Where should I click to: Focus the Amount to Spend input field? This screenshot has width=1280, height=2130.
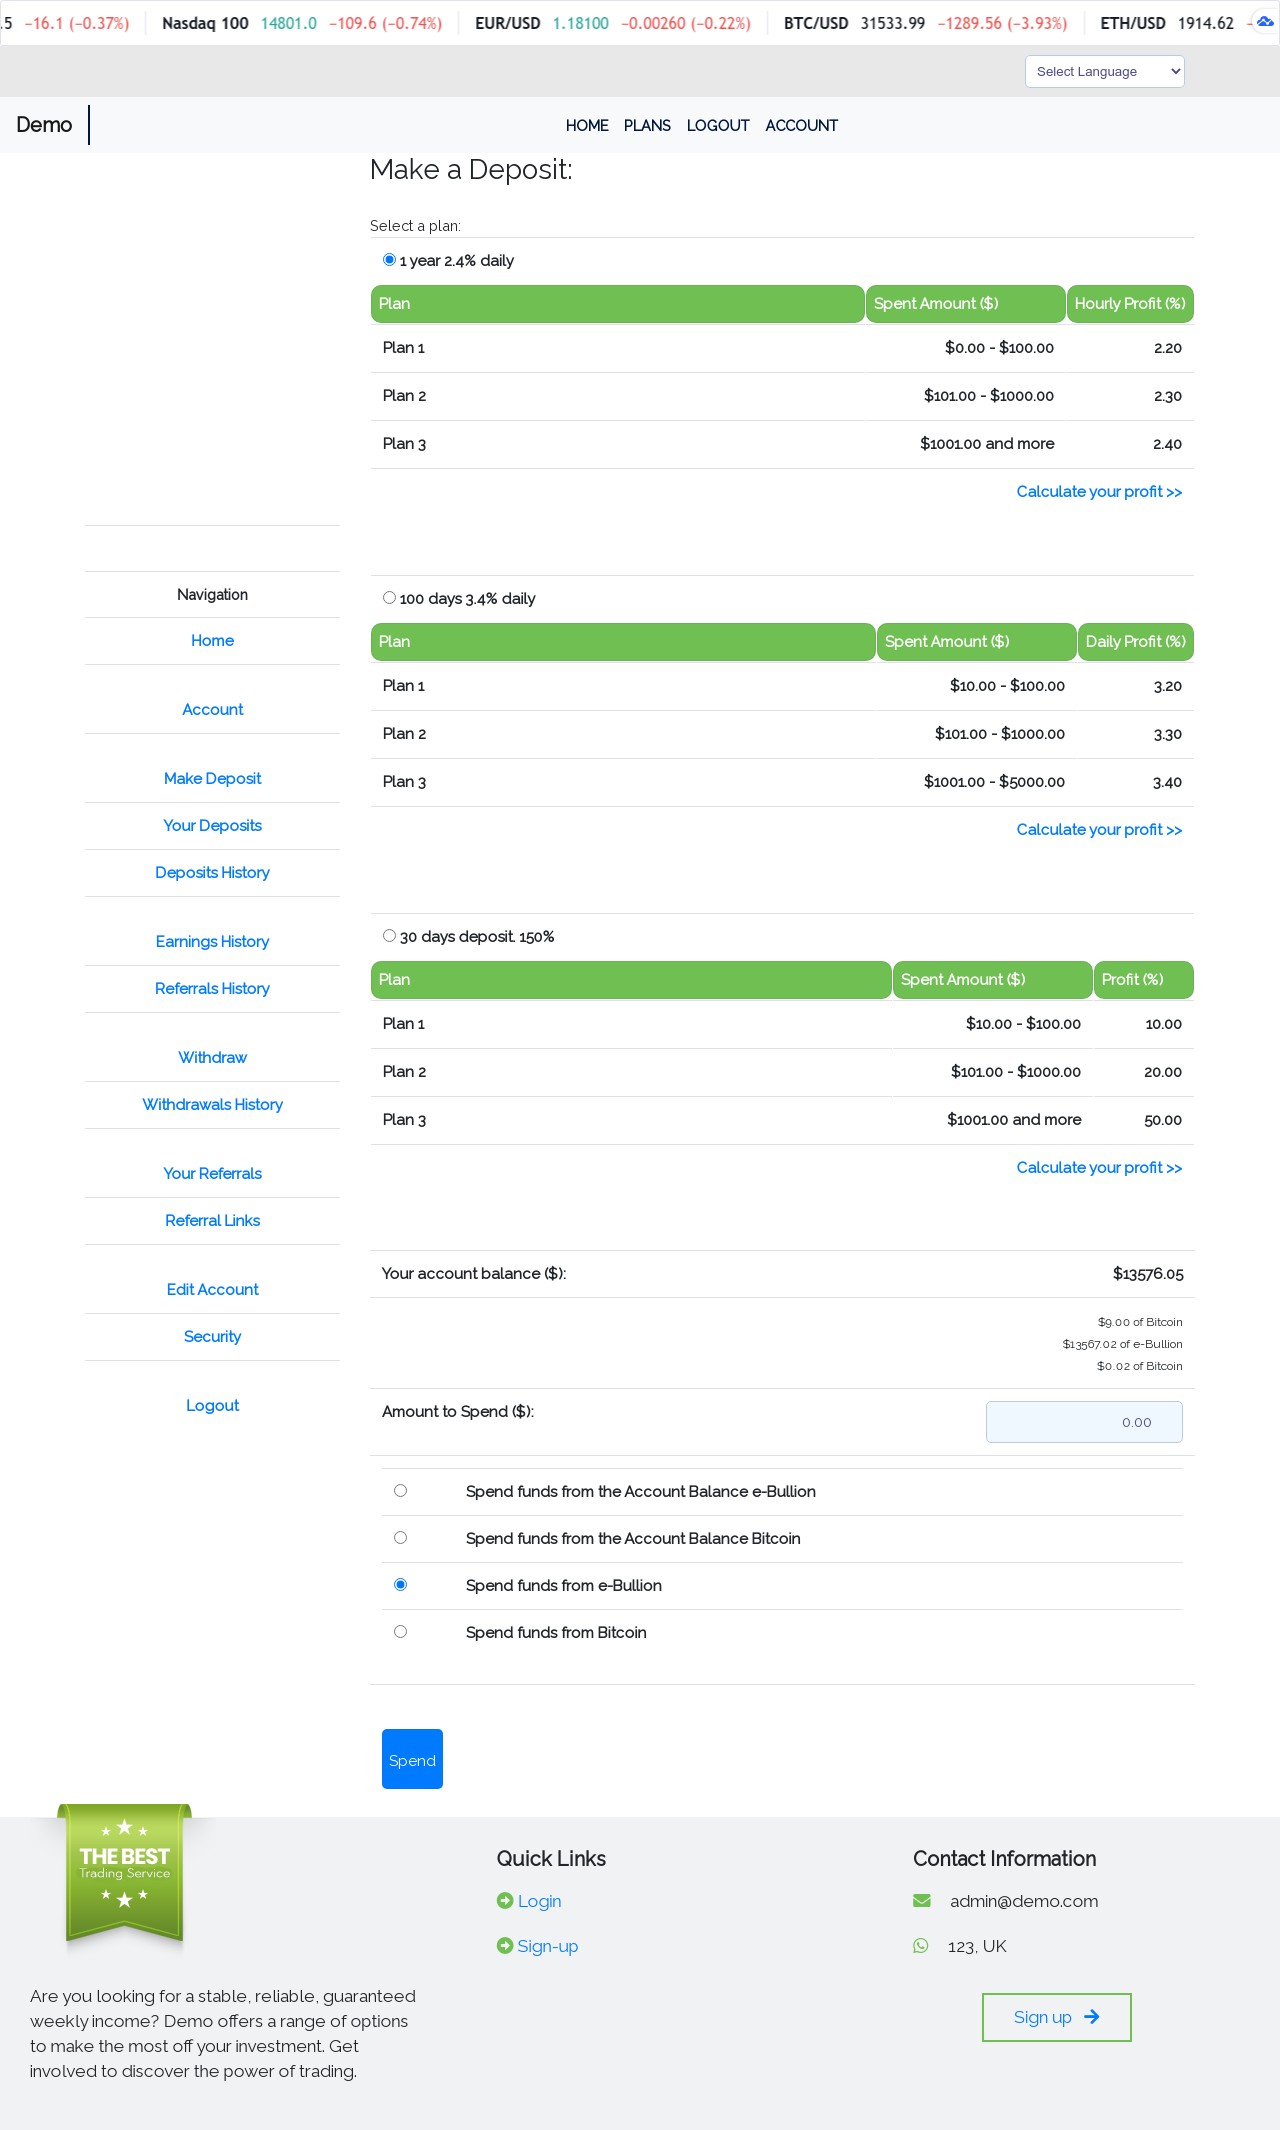[1084, 1422]
